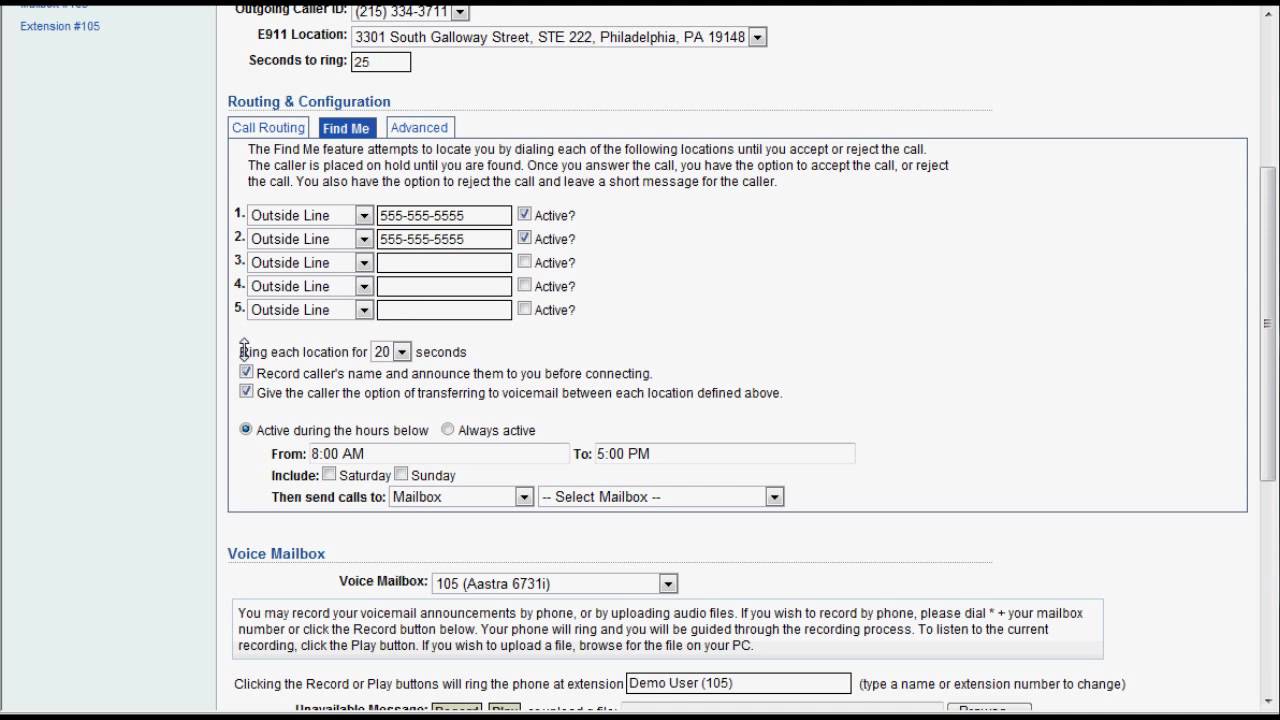Enable the Active checkbox for location 3
Image resolution: width=1280 pixels, height=720 pixels.
[x=524, y=261]
